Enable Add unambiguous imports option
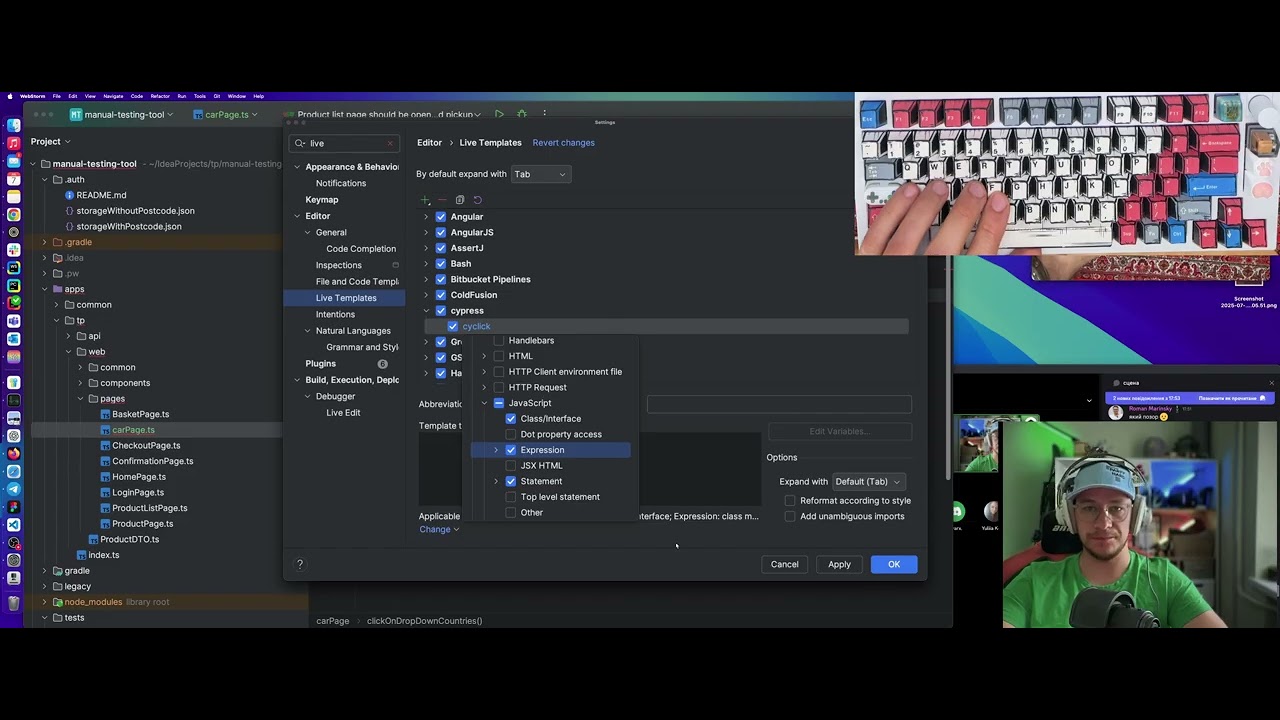 point(790,517)
